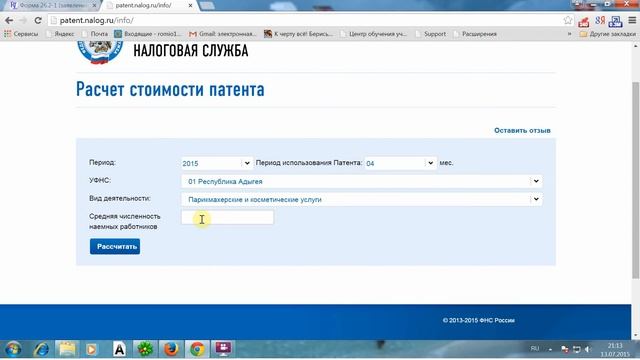Open the Chrome menu hamburger icon
Image resolution: width=640 pixels, height=360 pixels.
[632, 20]
